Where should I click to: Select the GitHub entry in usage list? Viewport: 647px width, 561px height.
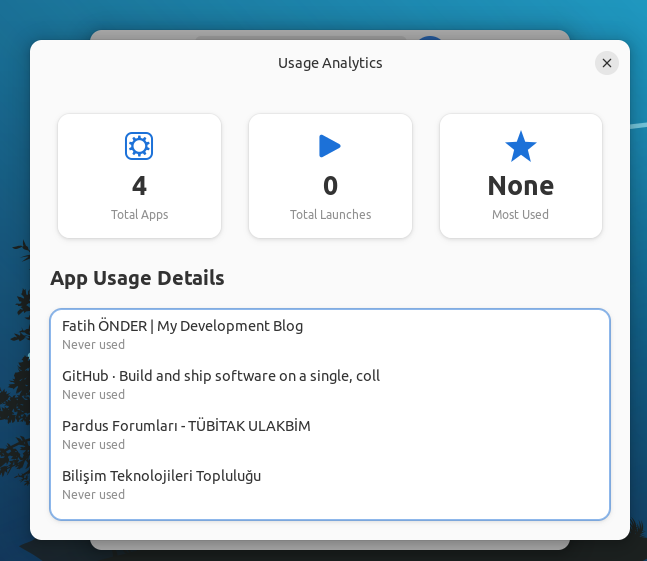[x=220, y=376]
